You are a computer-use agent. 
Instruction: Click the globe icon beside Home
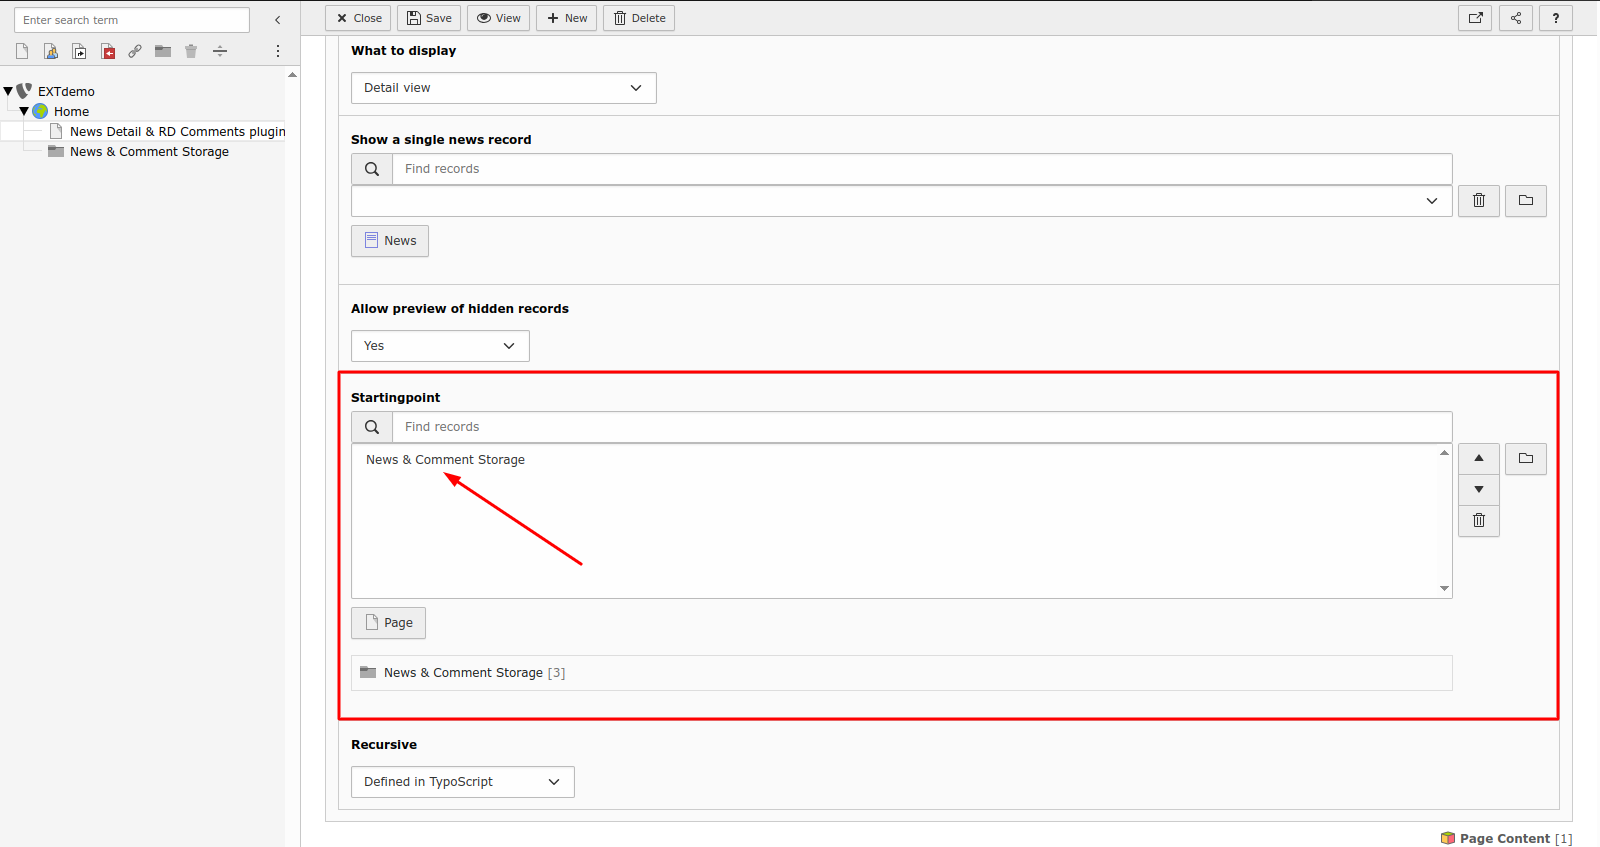point(40,111)
